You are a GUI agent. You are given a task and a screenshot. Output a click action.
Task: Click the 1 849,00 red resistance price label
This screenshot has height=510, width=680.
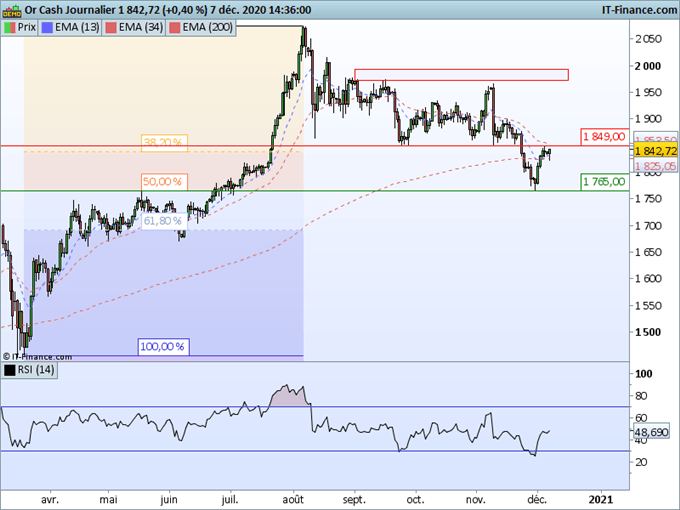(605, 137)
